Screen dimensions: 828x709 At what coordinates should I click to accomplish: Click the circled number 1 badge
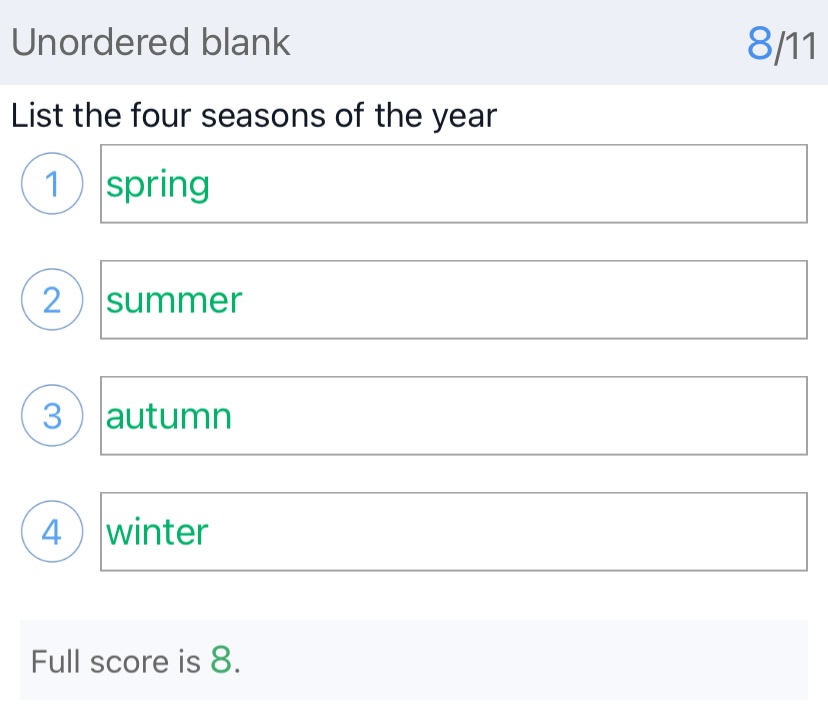coord(50,185)
